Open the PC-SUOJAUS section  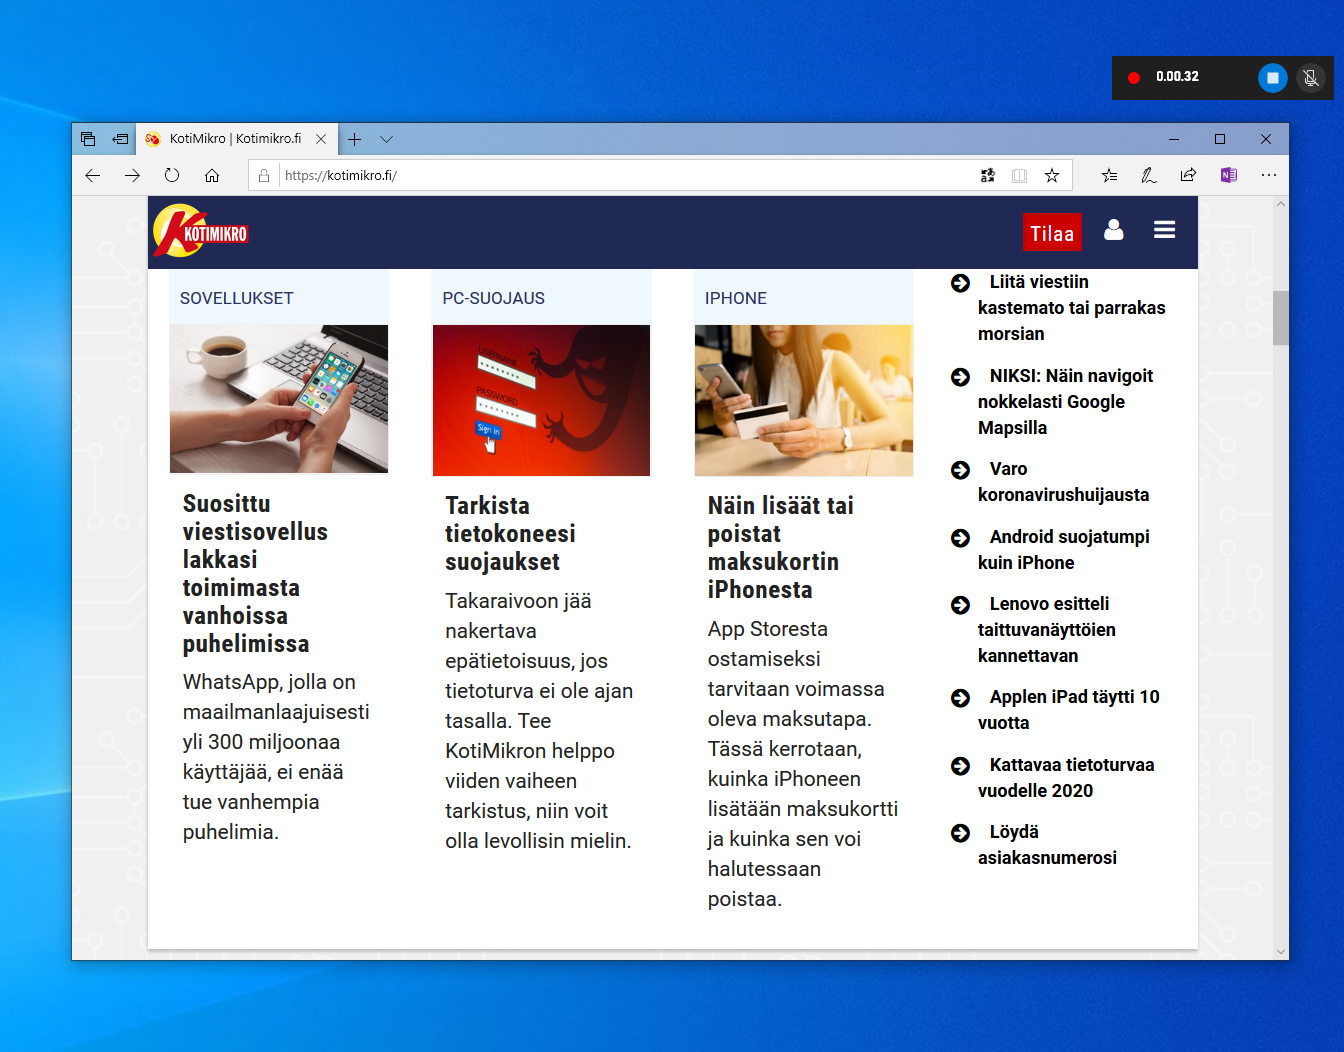494,298
